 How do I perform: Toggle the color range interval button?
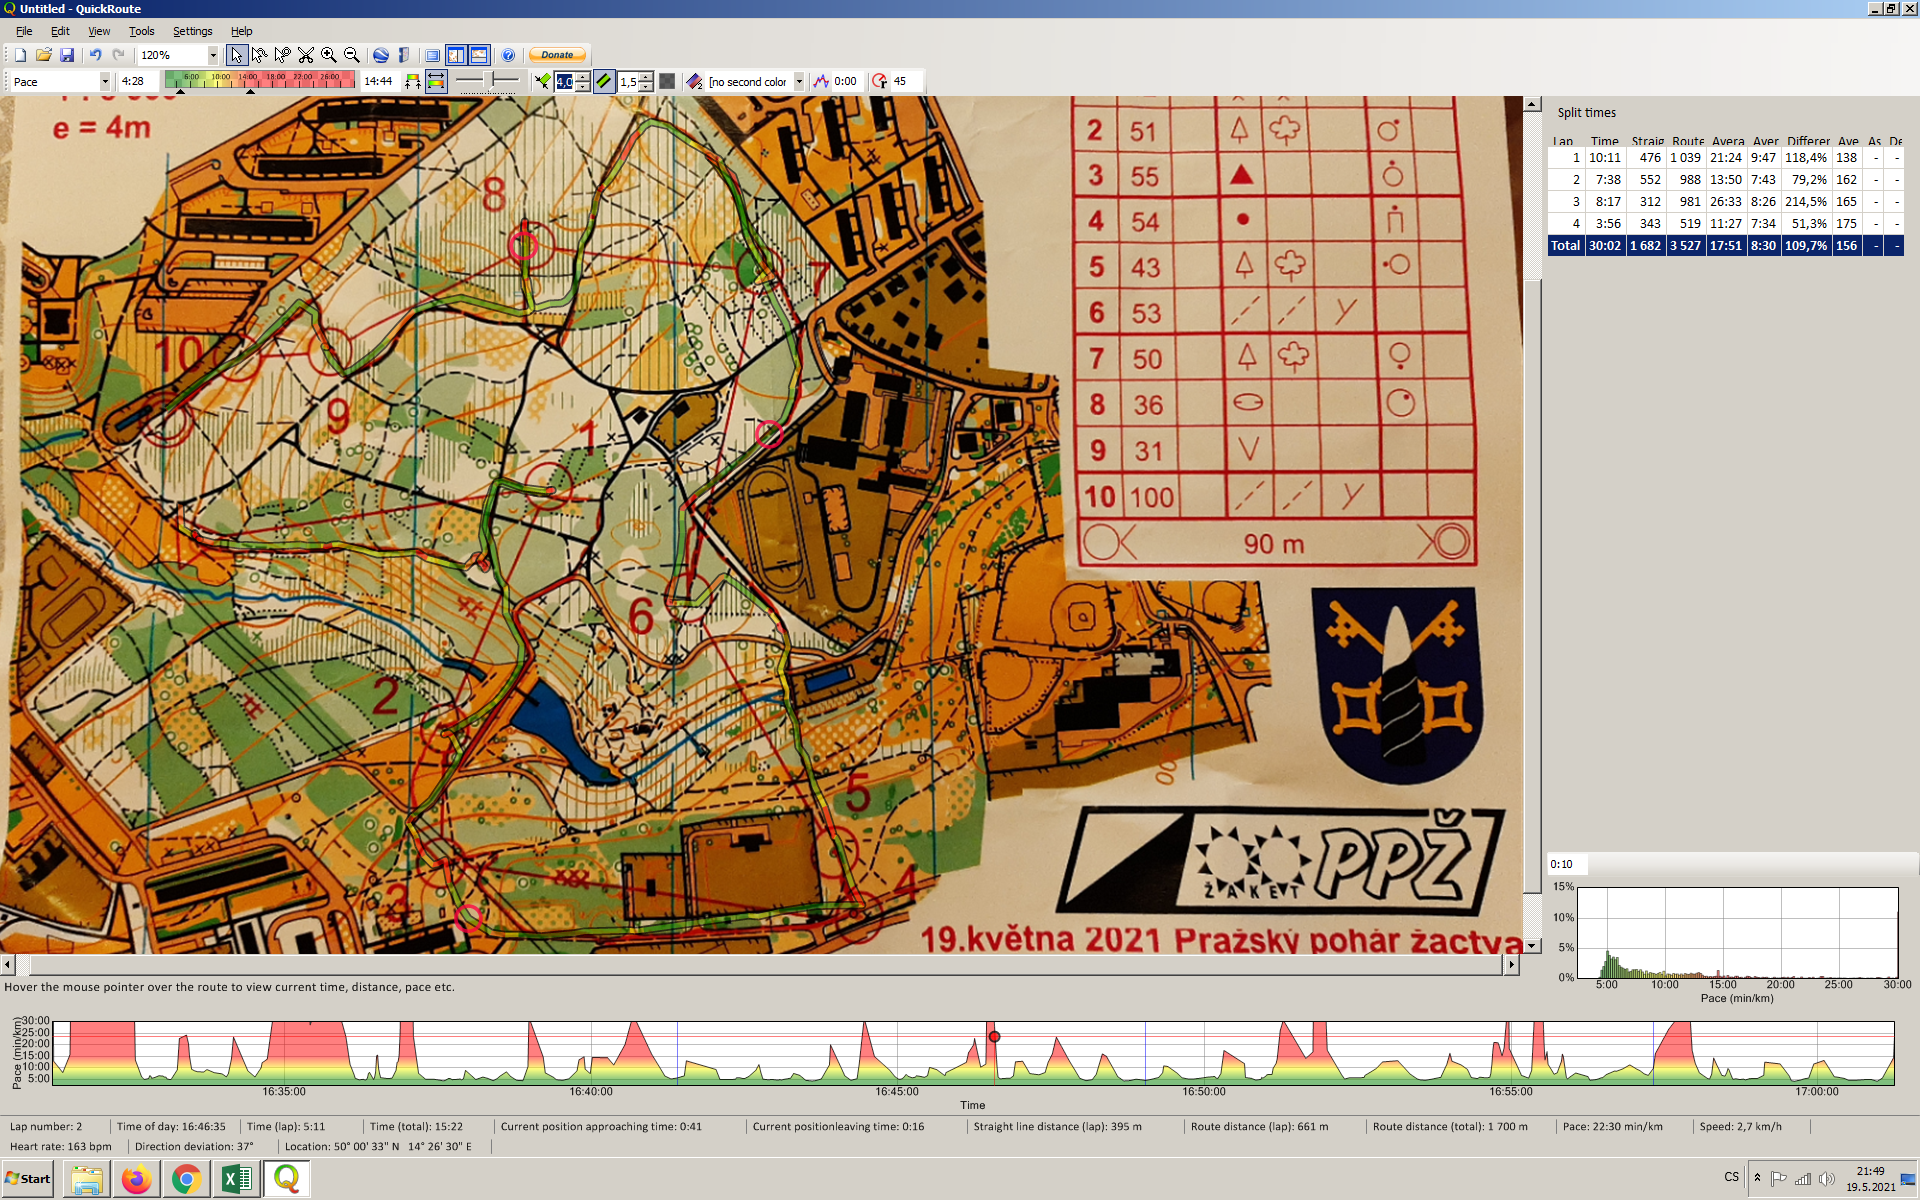click(436, 82)
